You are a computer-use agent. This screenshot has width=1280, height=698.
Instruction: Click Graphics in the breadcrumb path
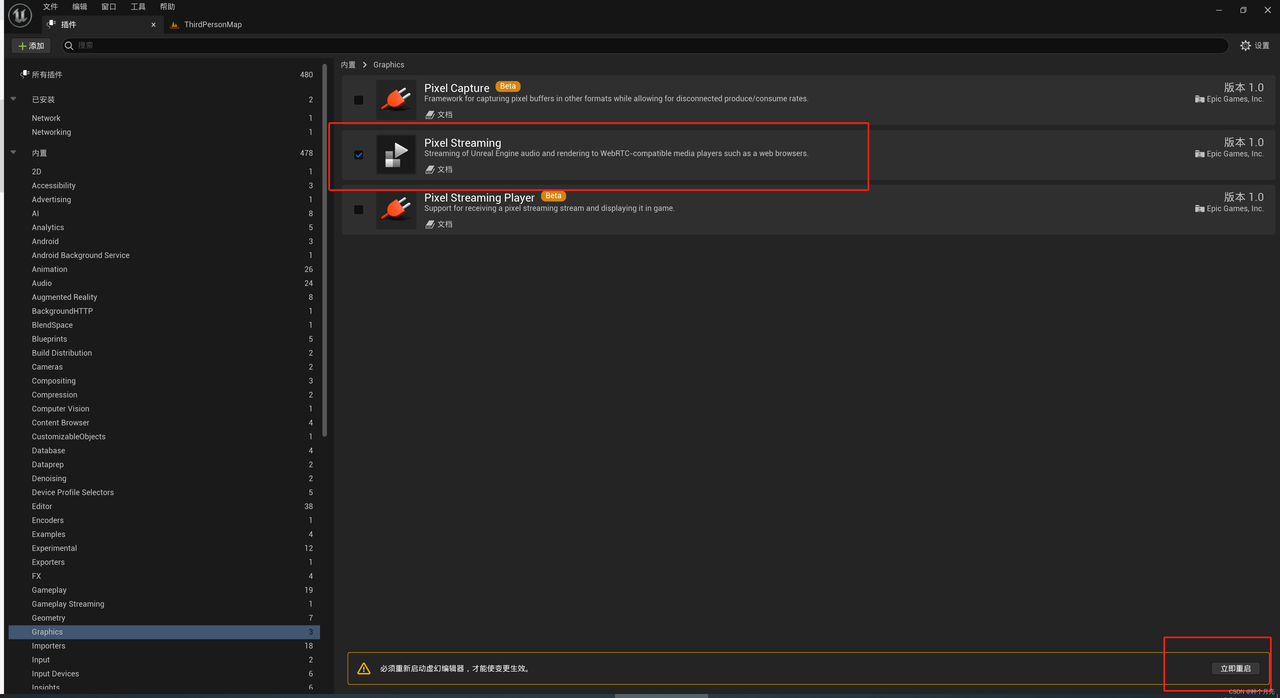pyautogui.click(x=389, y=65)
